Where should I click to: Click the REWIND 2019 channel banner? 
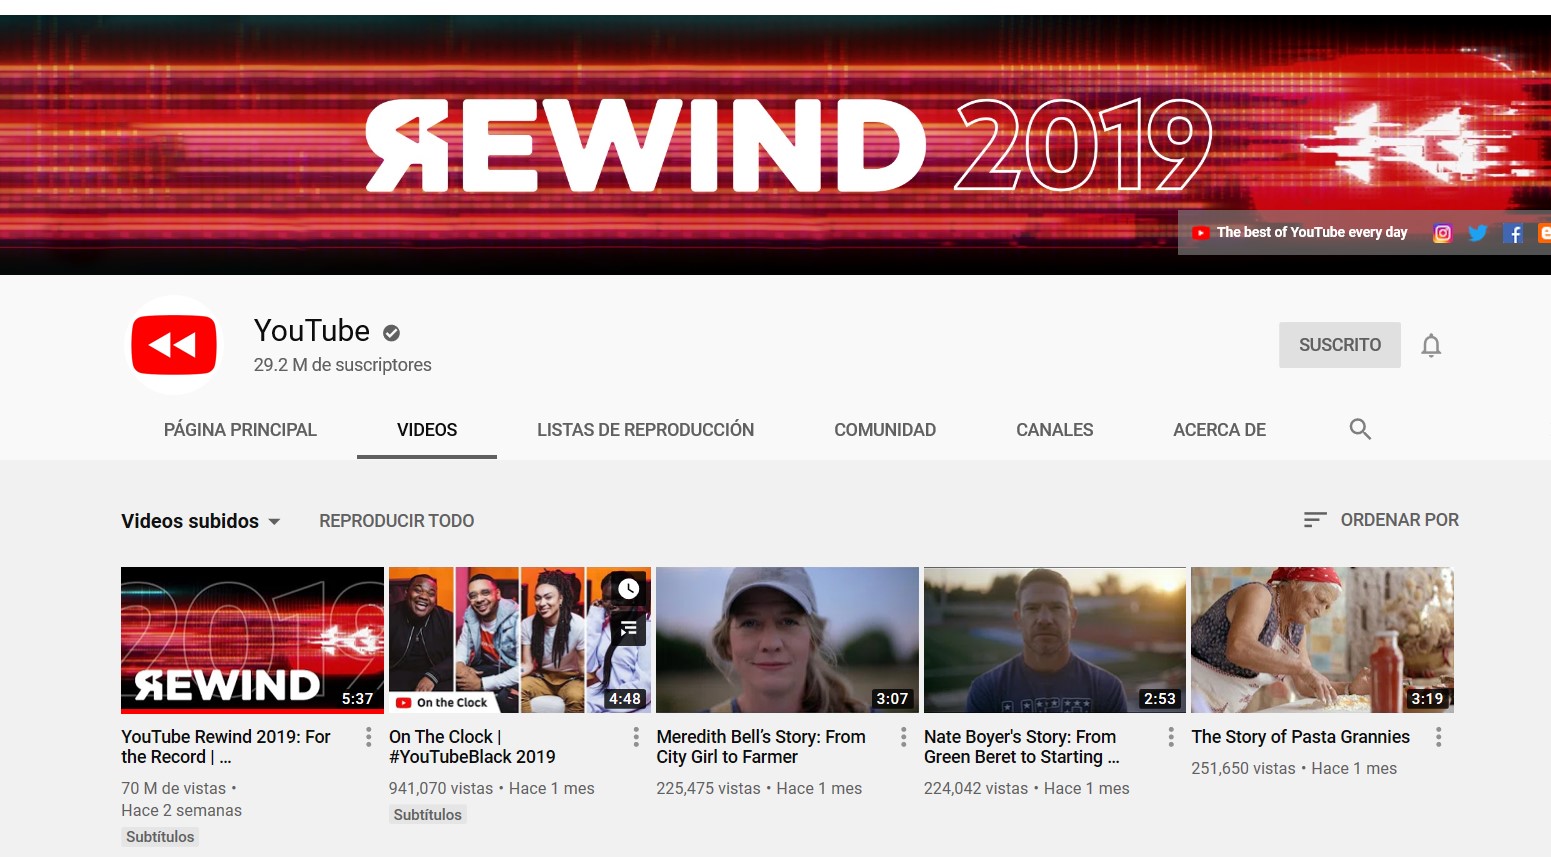point(775,145)
